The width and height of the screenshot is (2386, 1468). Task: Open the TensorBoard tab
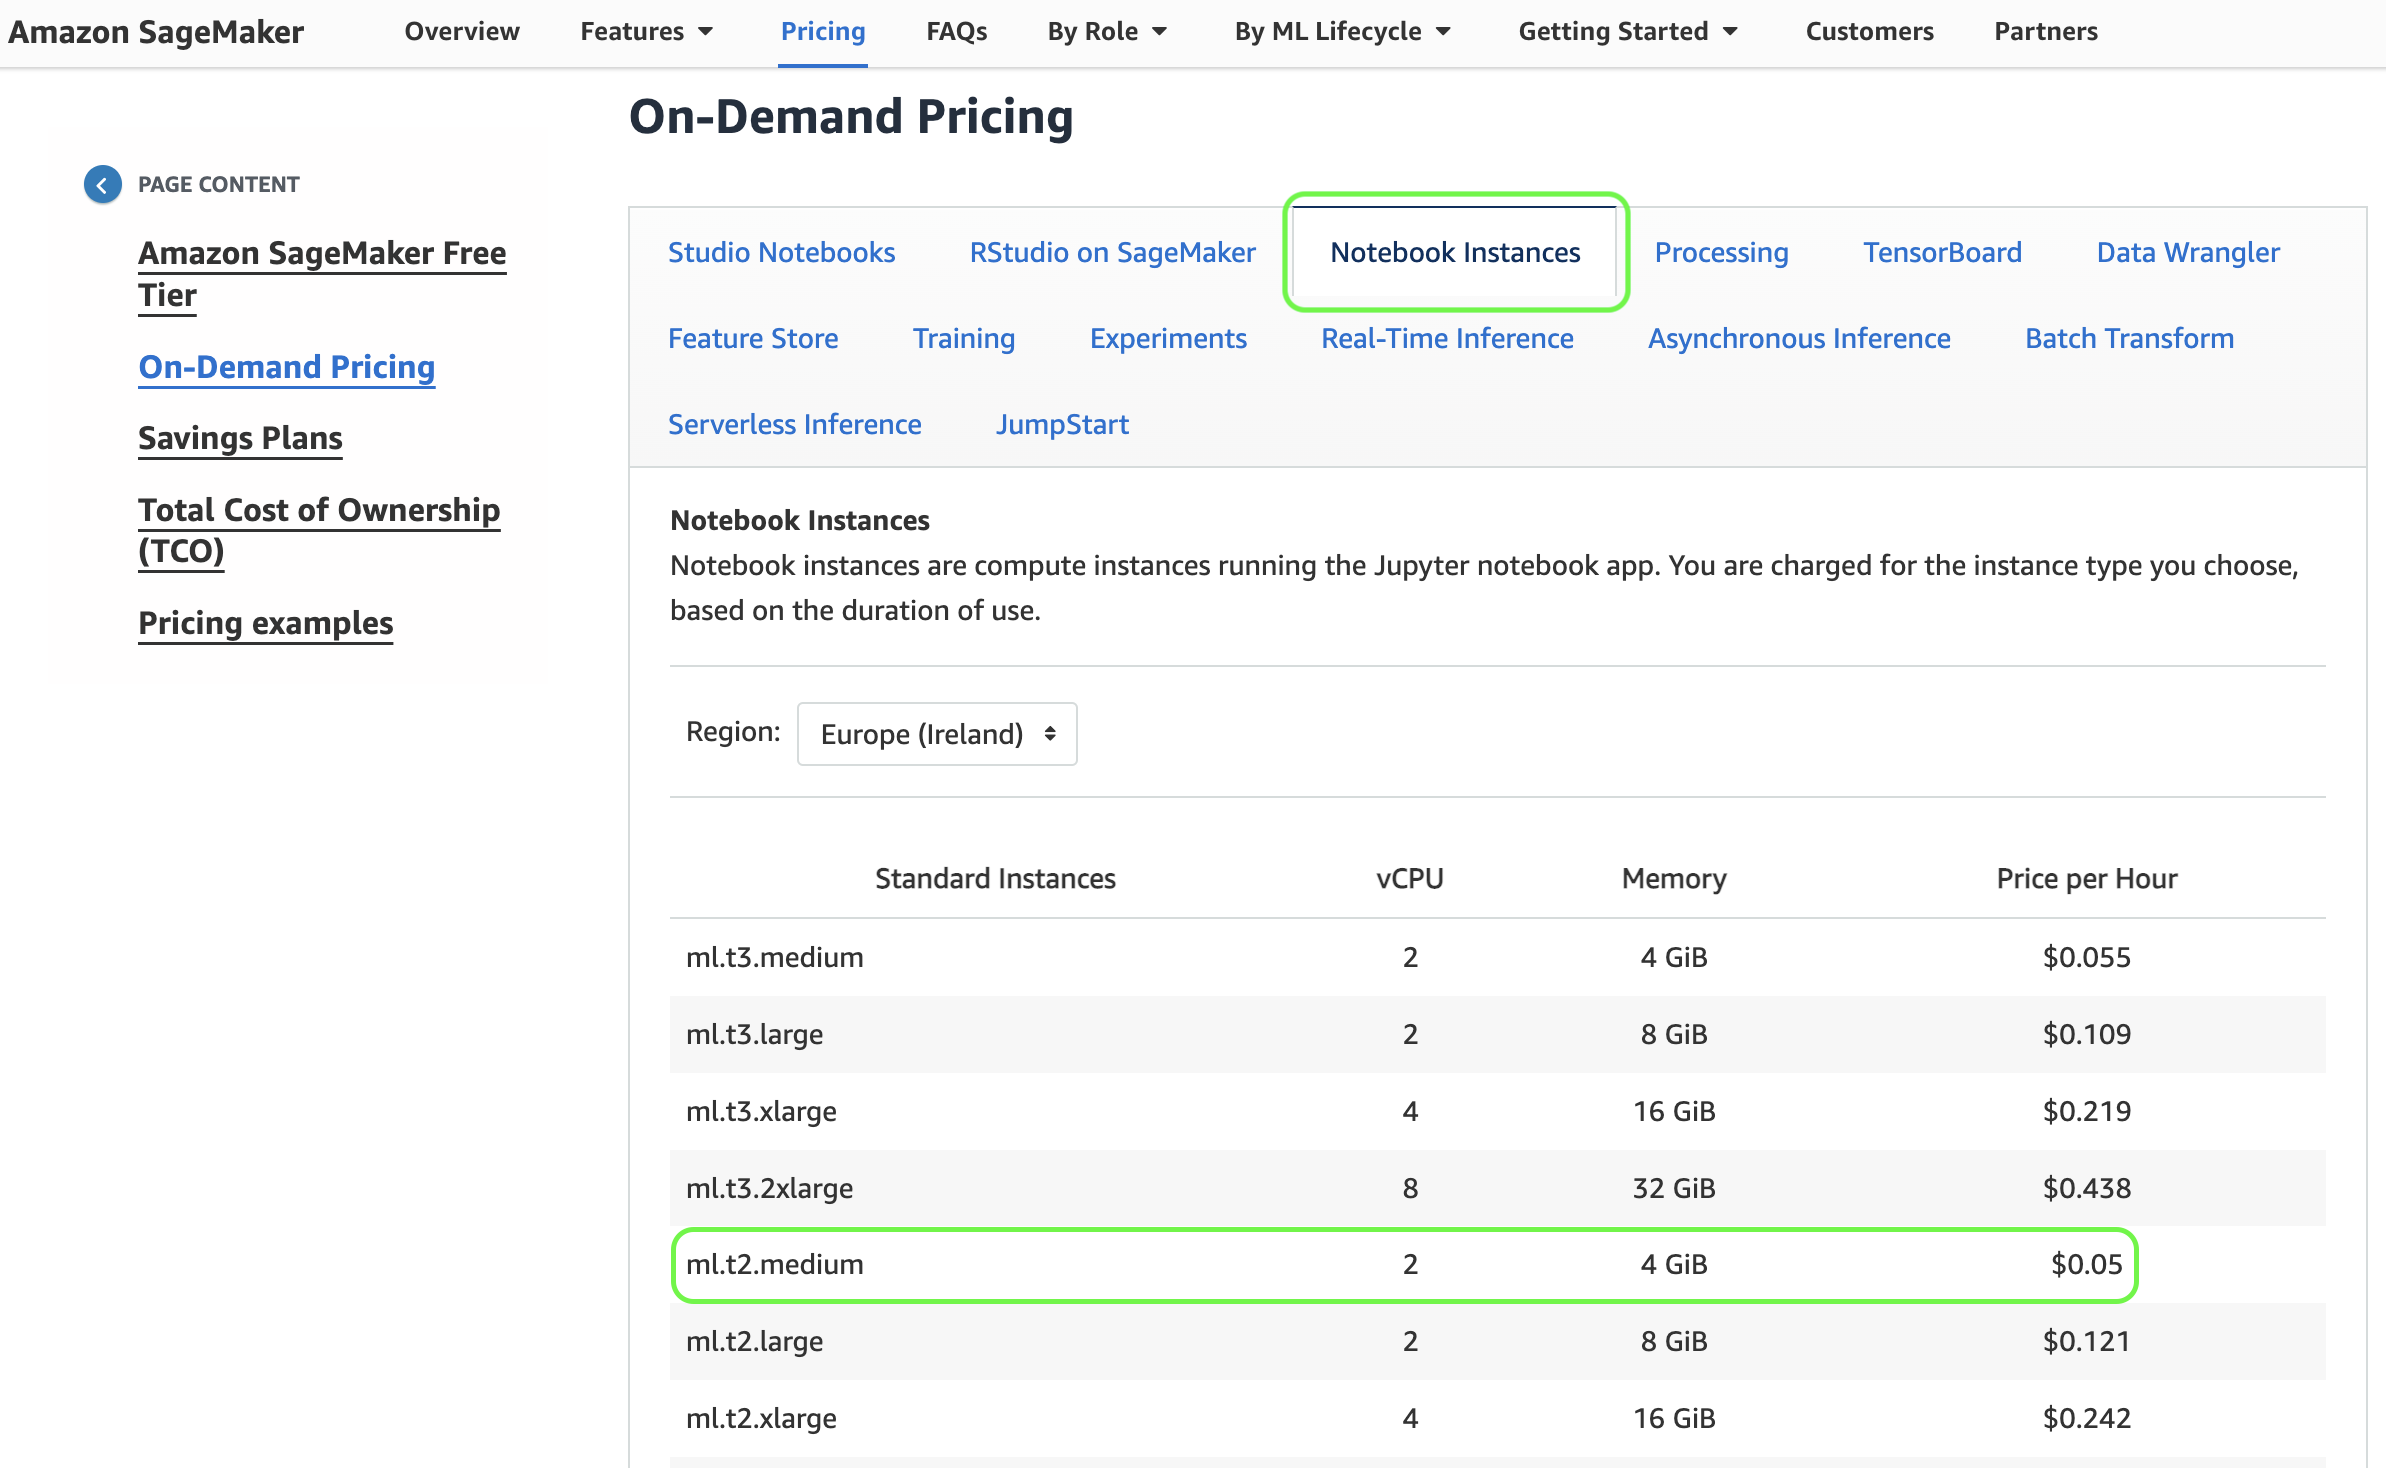coord(1942,252)
